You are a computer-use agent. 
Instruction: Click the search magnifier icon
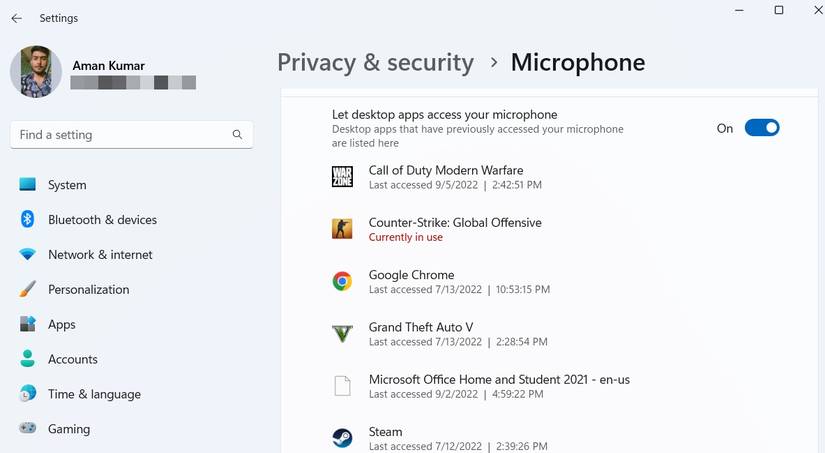(237, 135)
